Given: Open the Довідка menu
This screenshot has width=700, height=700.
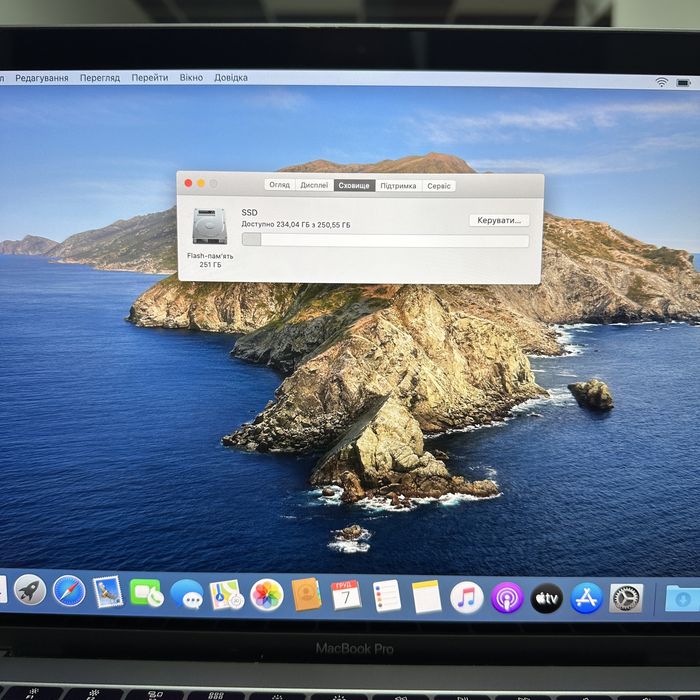Looking at the screenshot, I should [x=231, y=78].
